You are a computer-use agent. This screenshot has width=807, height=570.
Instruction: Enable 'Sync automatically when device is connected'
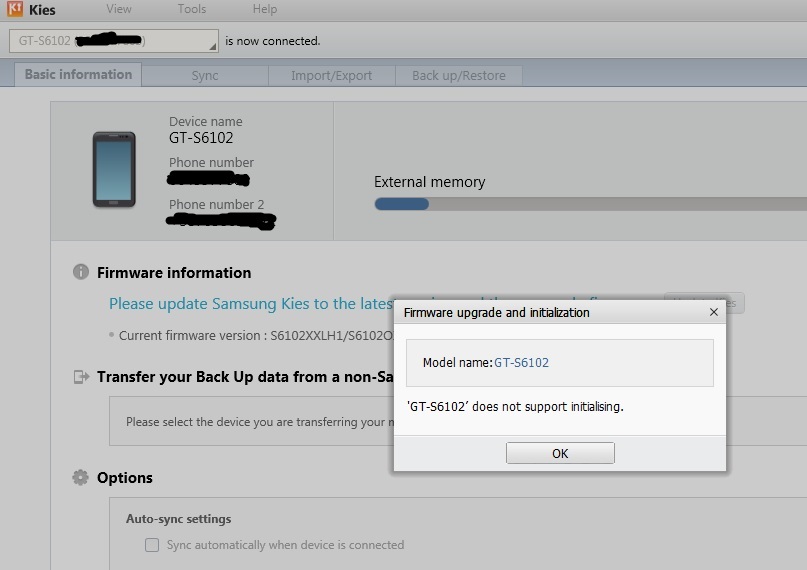point(152,545)
